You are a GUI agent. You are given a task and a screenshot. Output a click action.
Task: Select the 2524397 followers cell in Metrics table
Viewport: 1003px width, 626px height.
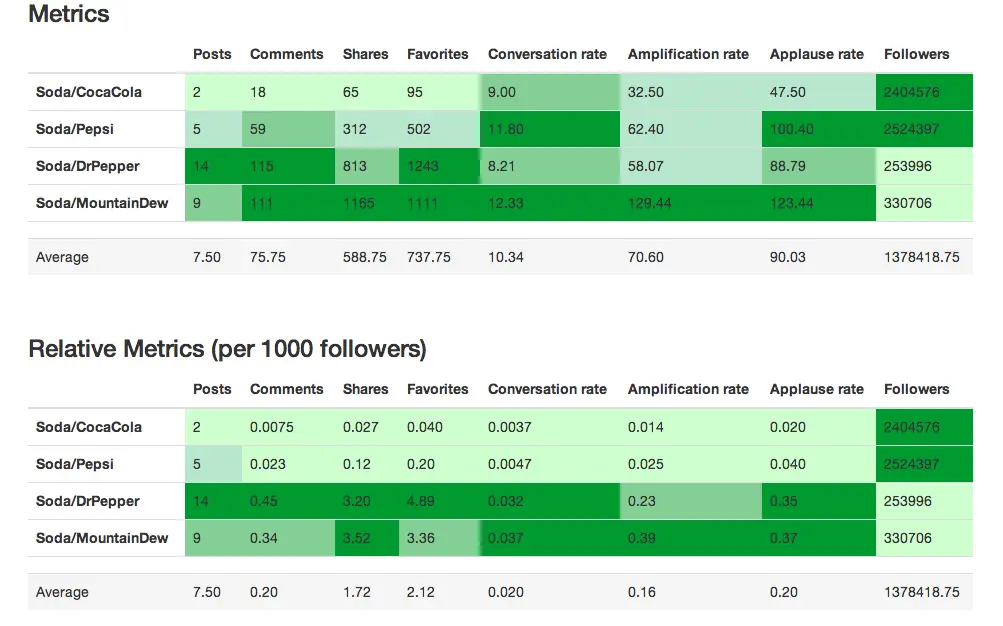point(911,129)
